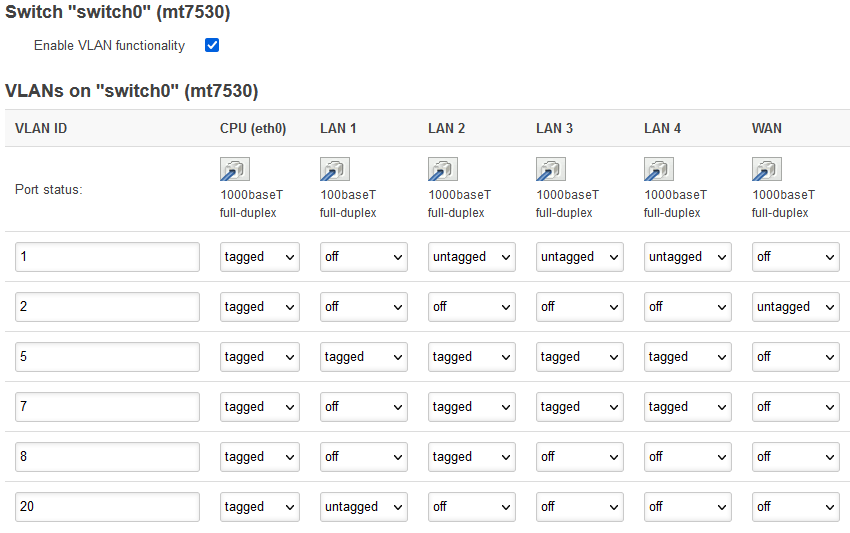
Task: Click the 'VLANs on "switch0" (mt7530)' heading
Action: pos(132,91)
